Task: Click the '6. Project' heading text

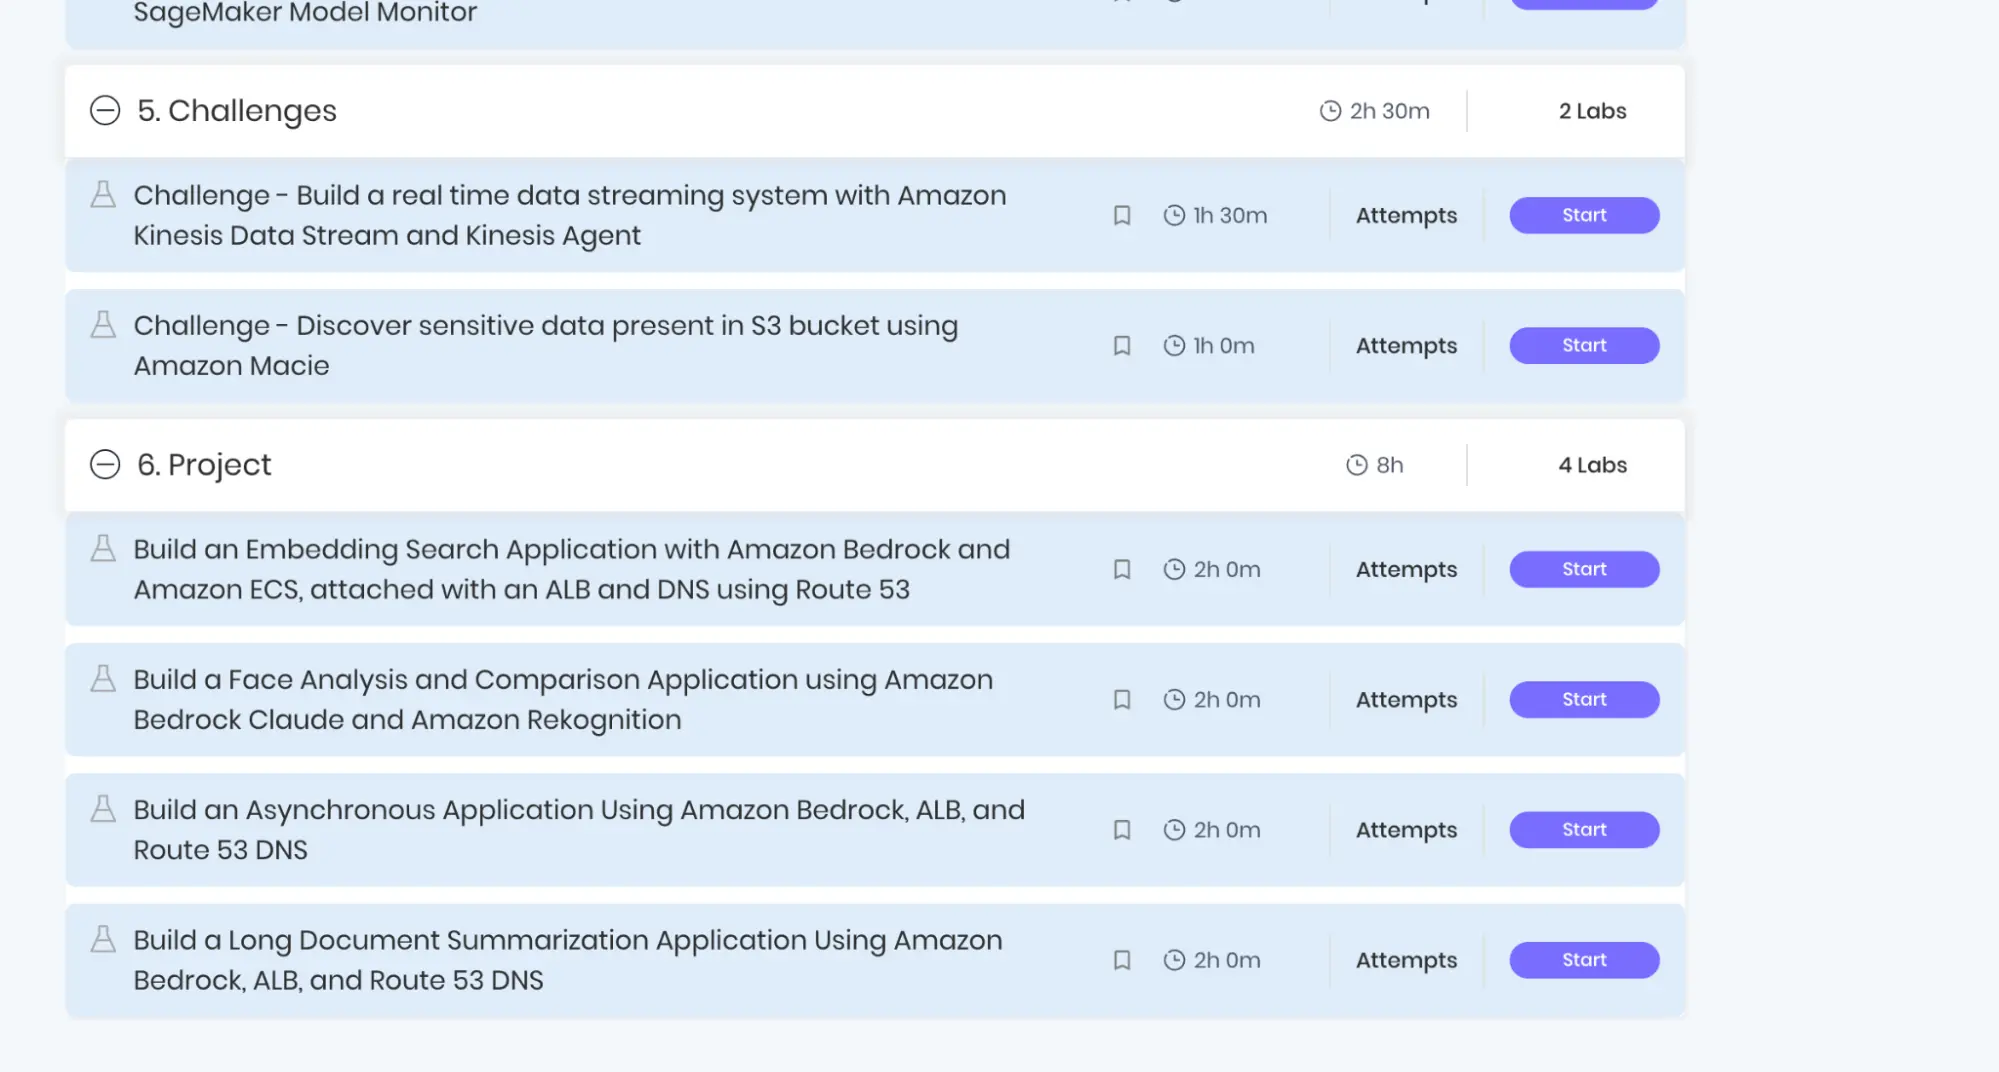Action: 204,465
